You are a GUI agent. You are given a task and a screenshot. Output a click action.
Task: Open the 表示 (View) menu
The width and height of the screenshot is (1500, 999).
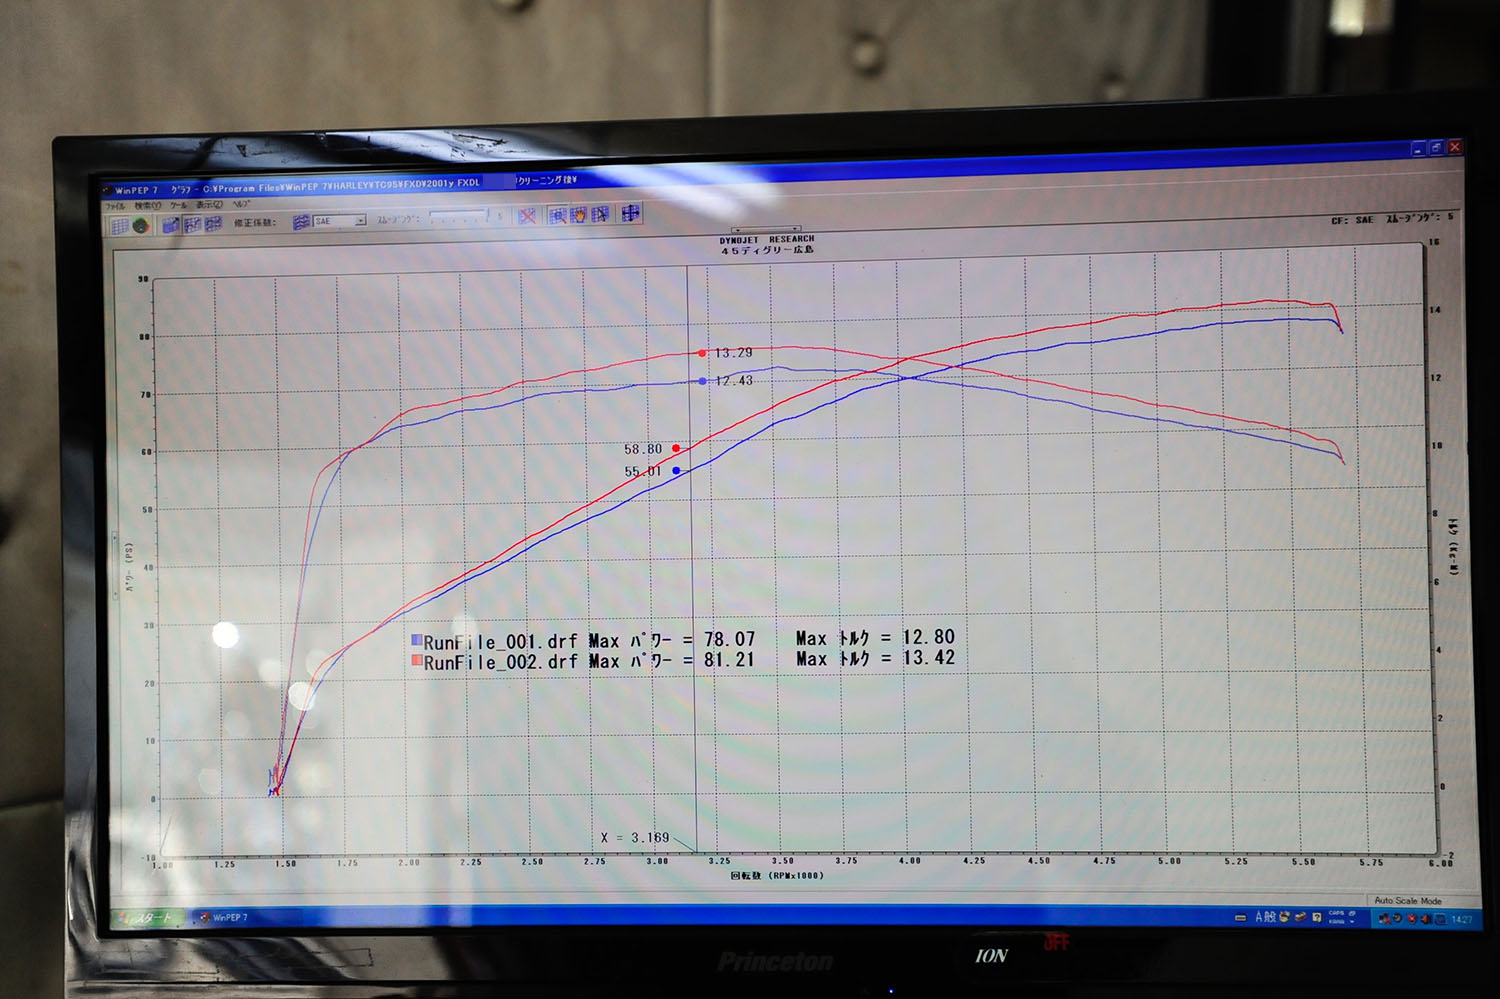[209, 205]
